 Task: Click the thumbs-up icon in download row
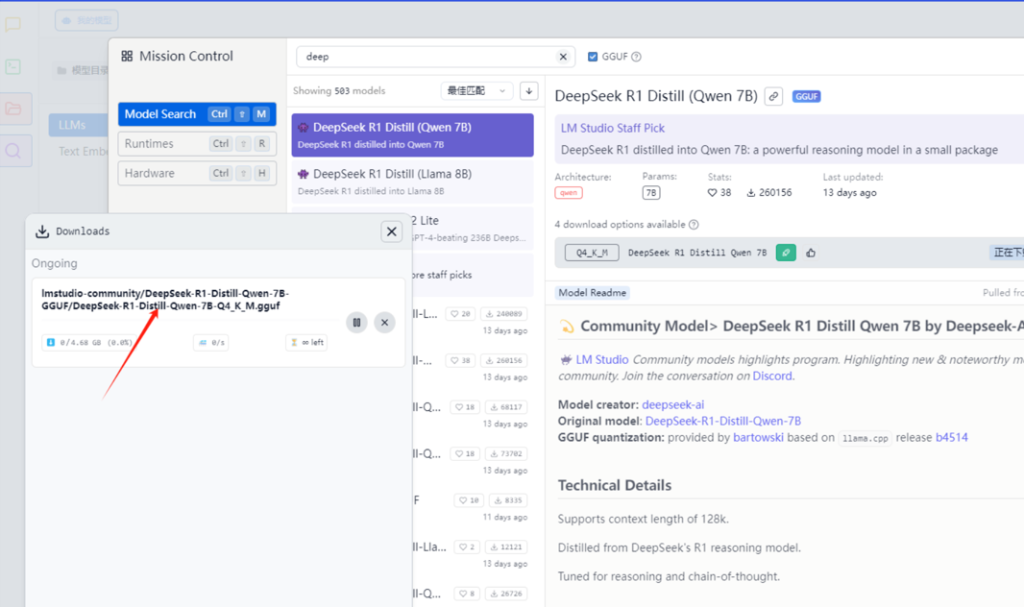[811, 253]
